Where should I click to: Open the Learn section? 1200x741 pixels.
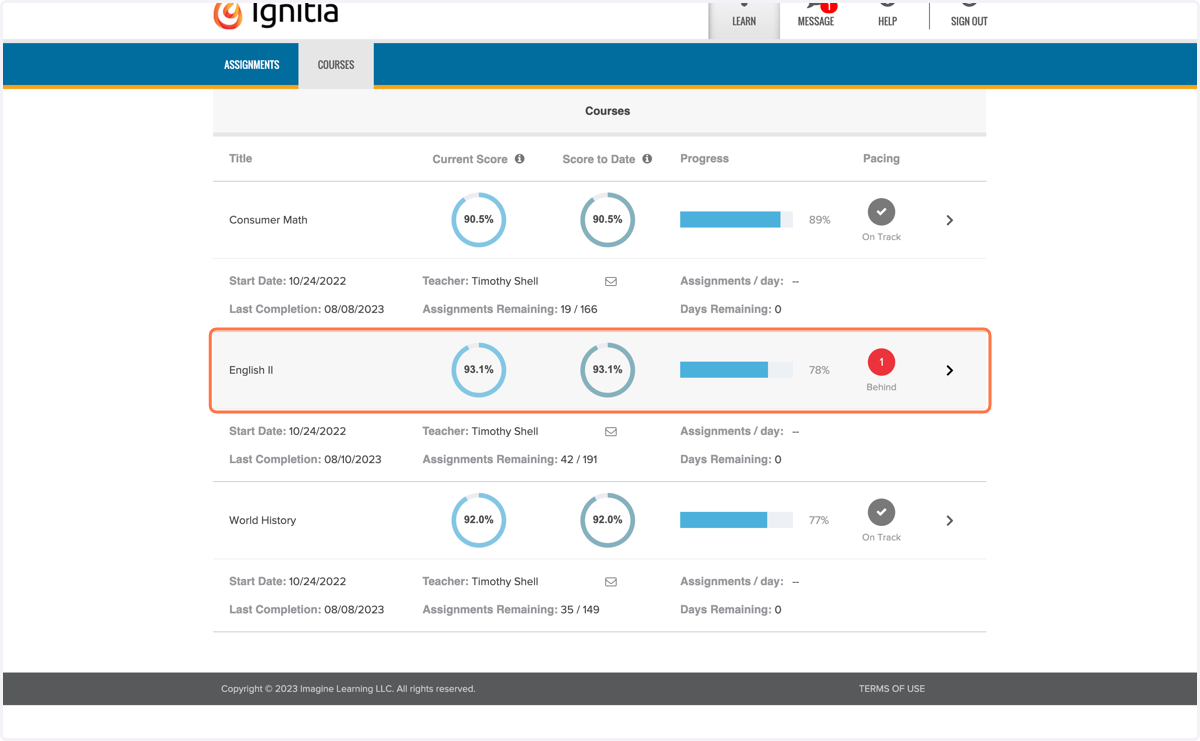click(744, 20)
